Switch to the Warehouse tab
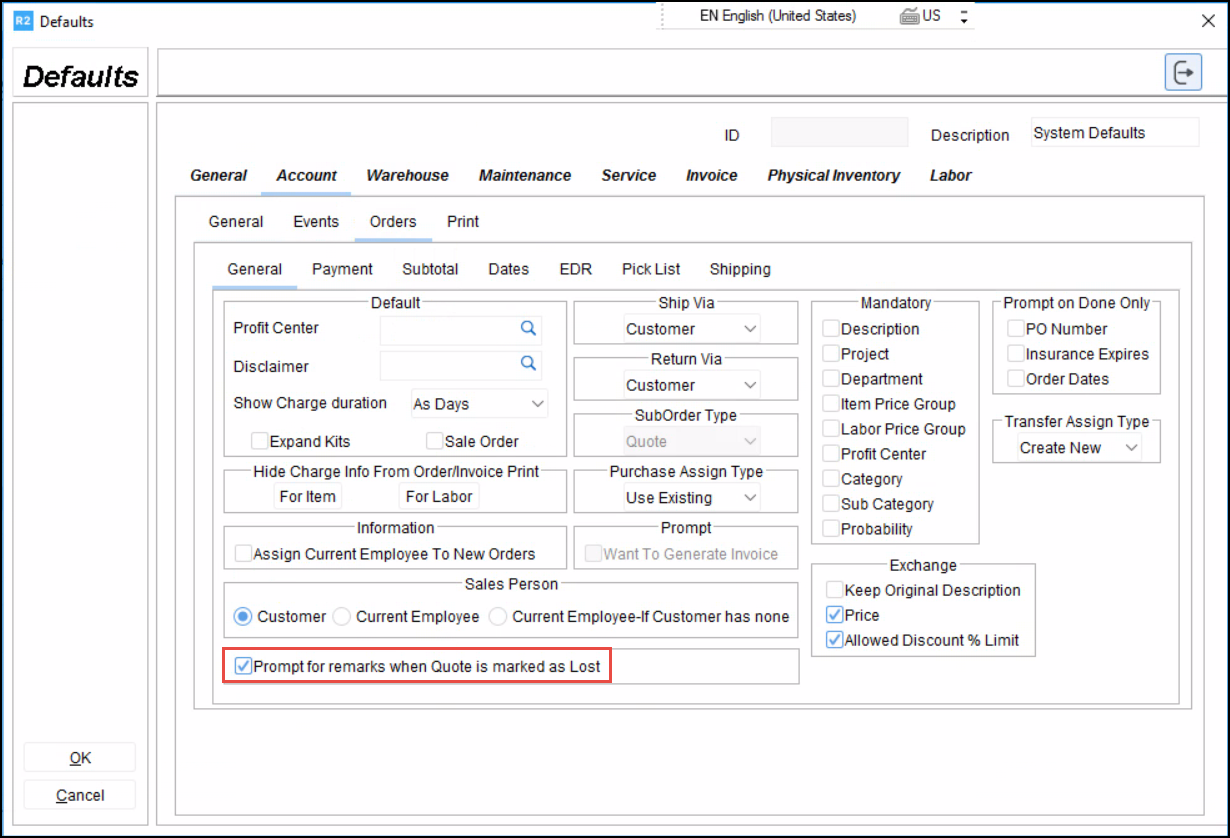The image size is (1230, 838). (407, 175)
